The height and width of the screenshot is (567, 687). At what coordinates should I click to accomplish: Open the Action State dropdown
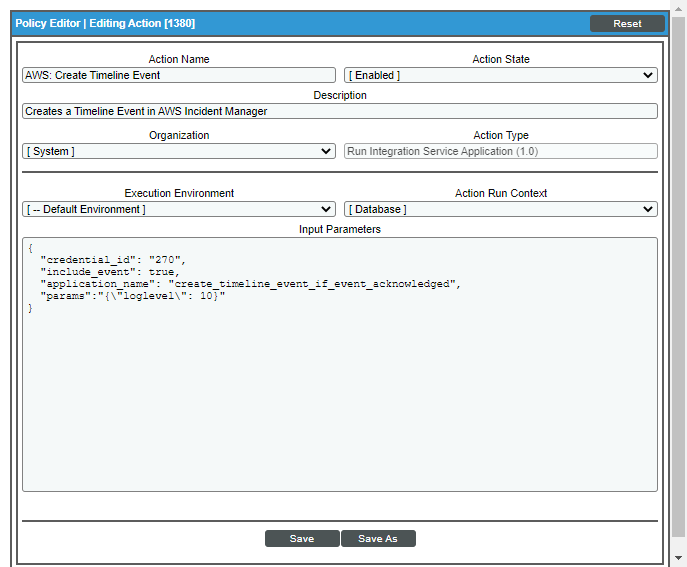[500, 75]
